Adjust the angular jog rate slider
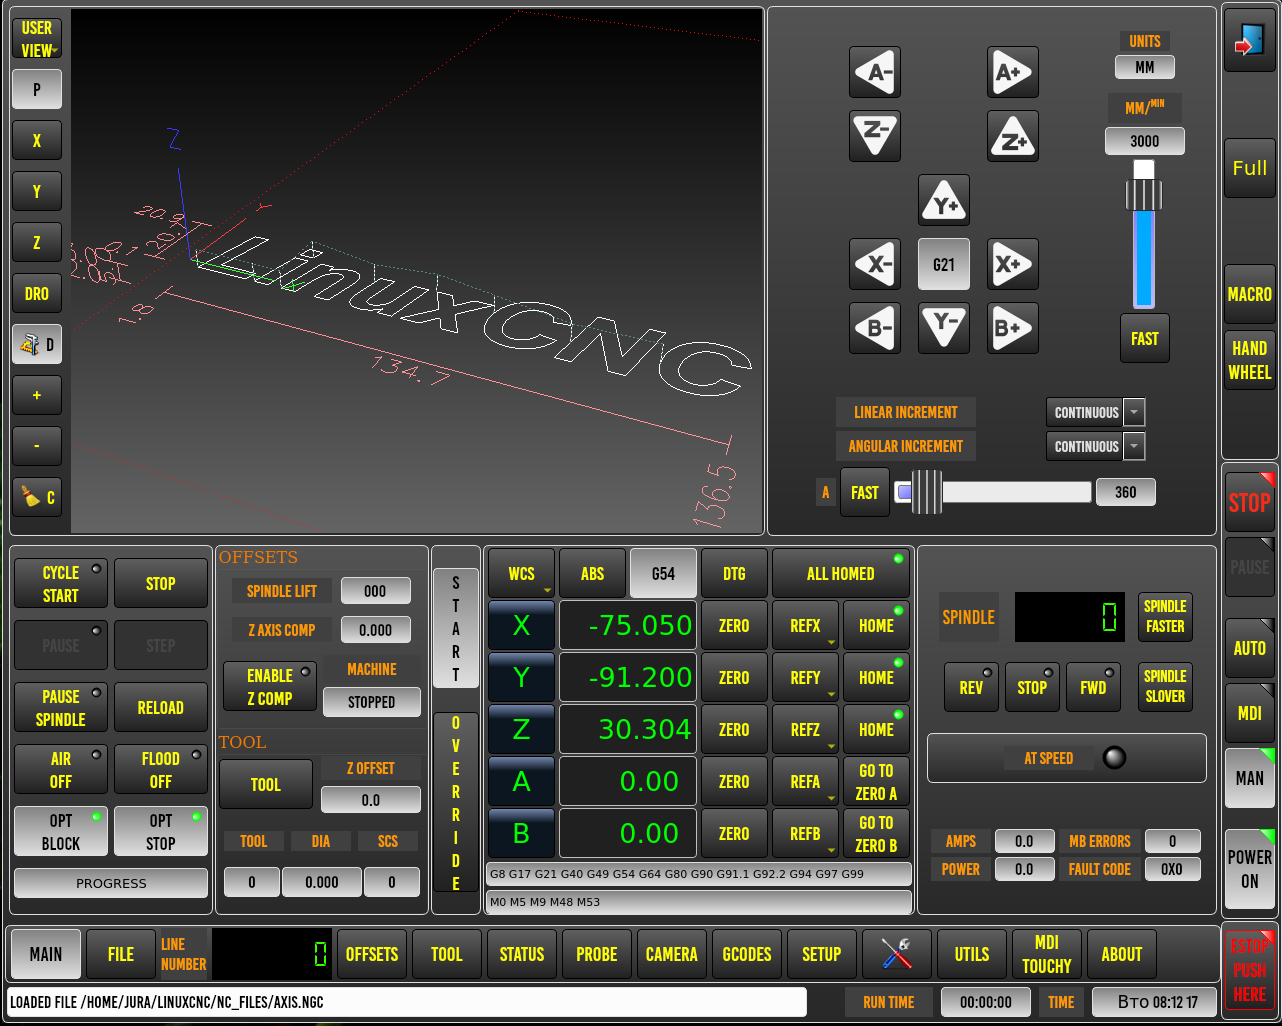Screen dimensions: 1282x1026 click(x=992, y=492)
